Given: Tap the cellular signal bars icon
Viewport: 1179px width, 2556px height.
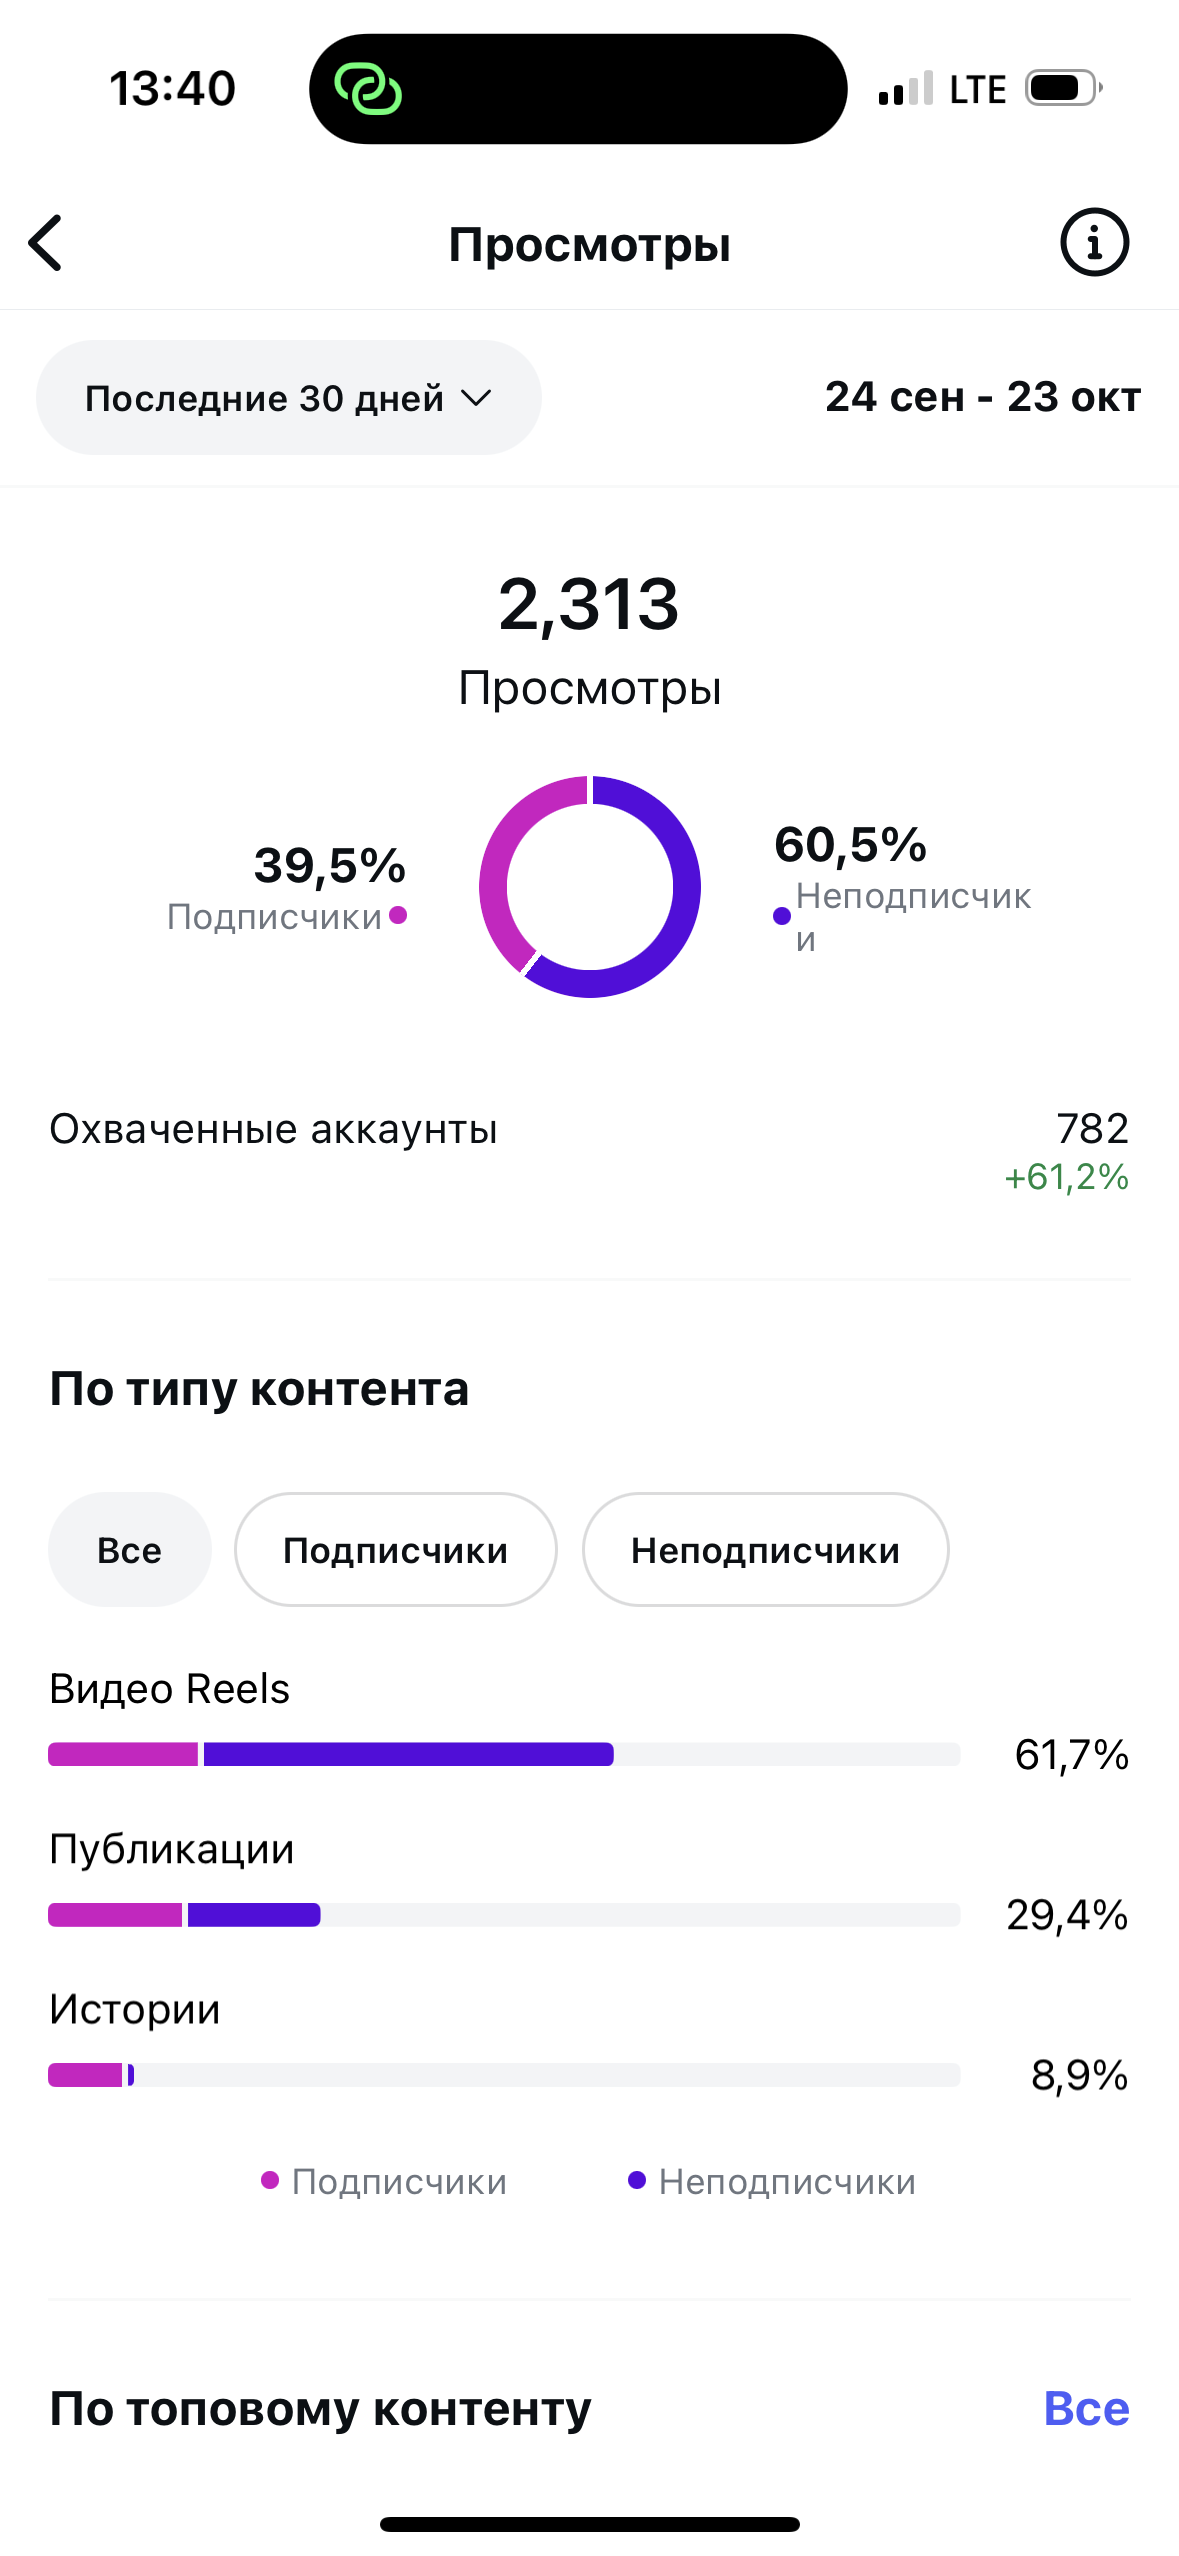Looking at the screenshot, I should coord(905,89).
